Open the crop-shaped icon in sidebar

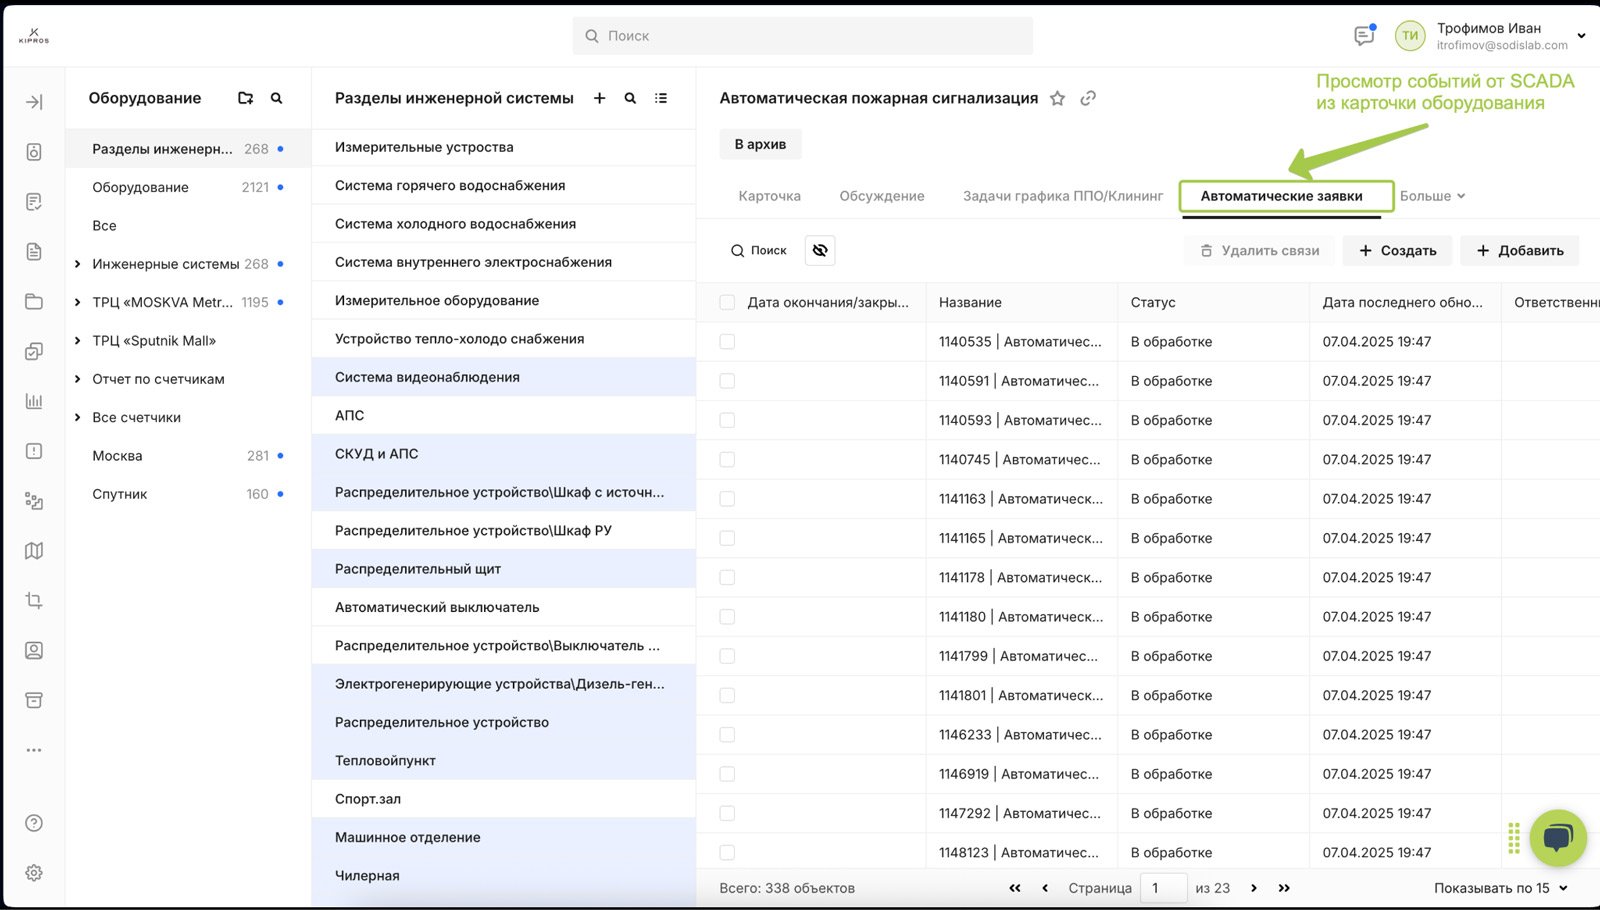34,600
